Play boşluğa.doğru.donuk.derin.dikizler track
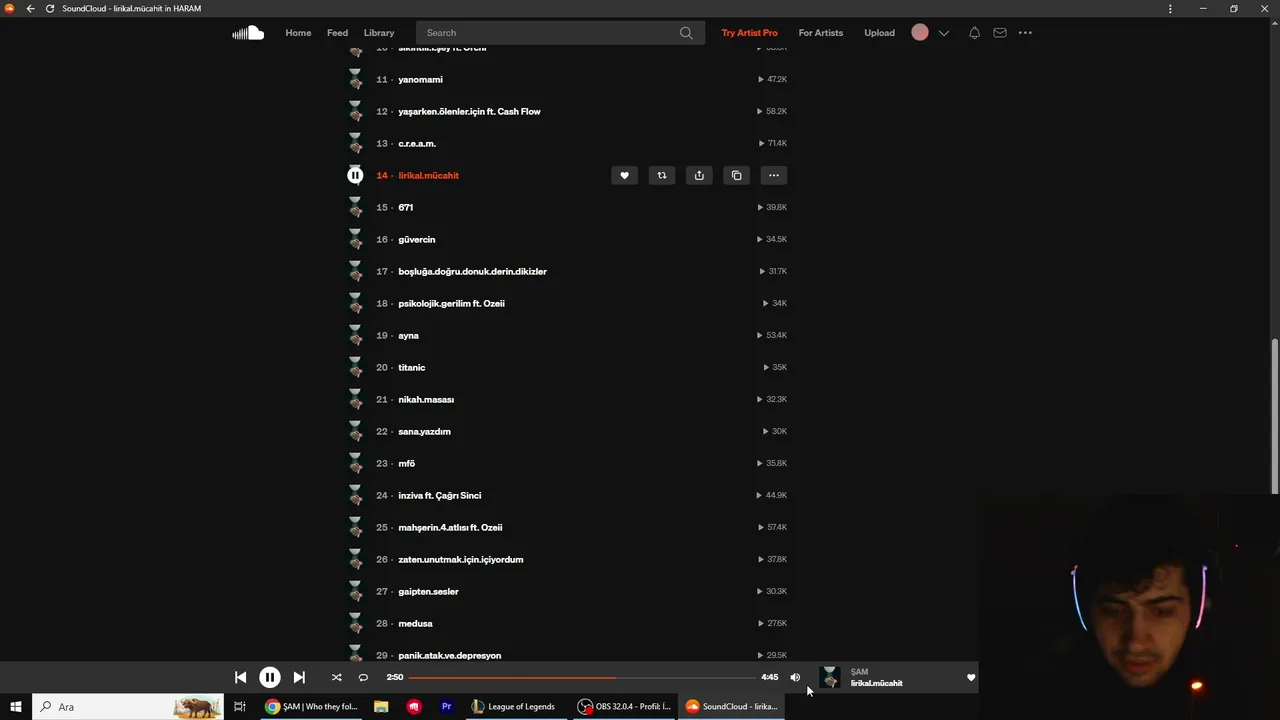 (472, 271)
